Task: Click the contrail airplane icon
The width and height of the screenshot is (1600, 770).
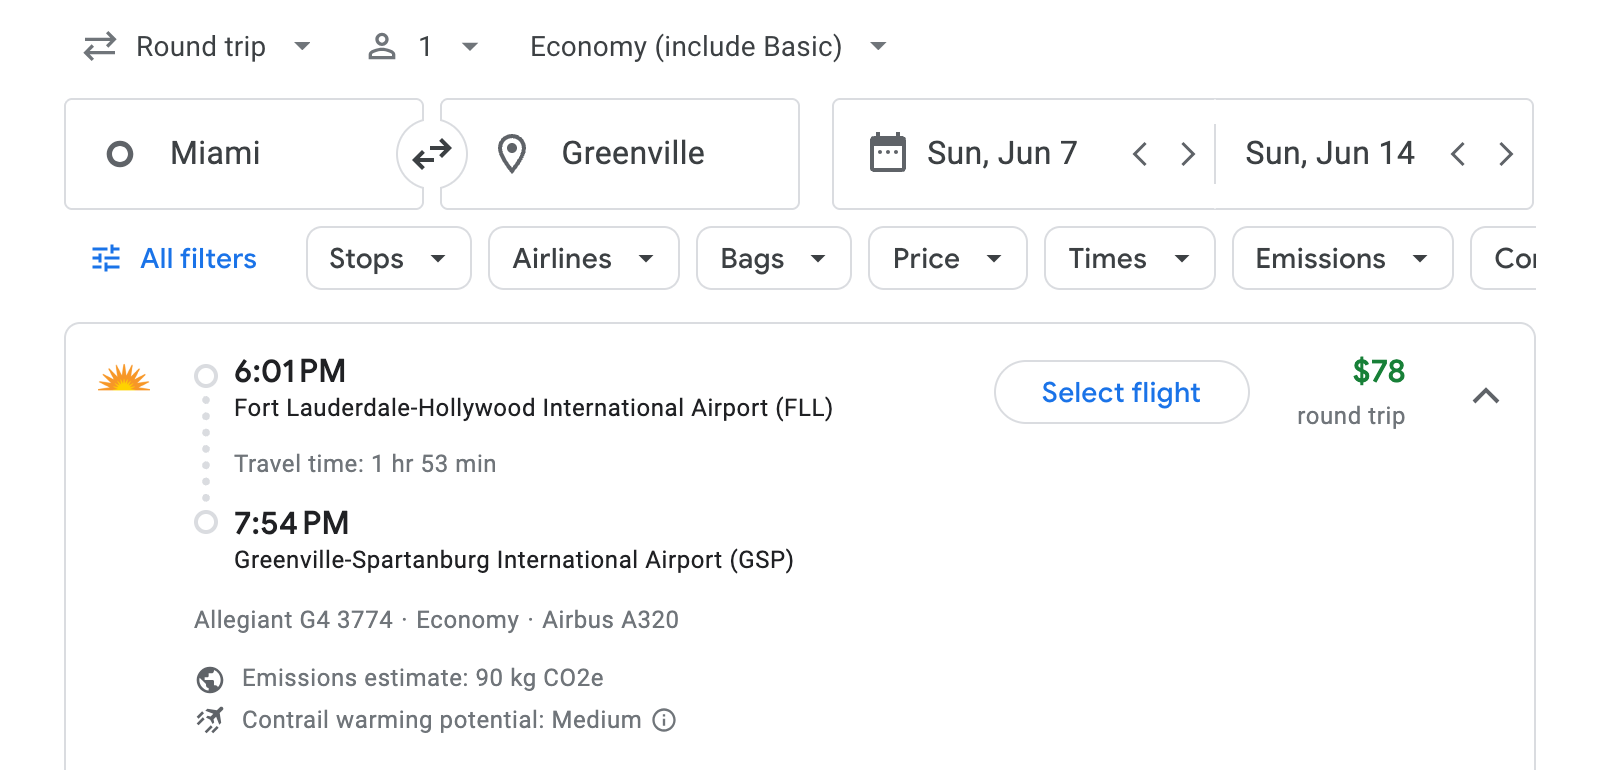Action: [210, 720]
